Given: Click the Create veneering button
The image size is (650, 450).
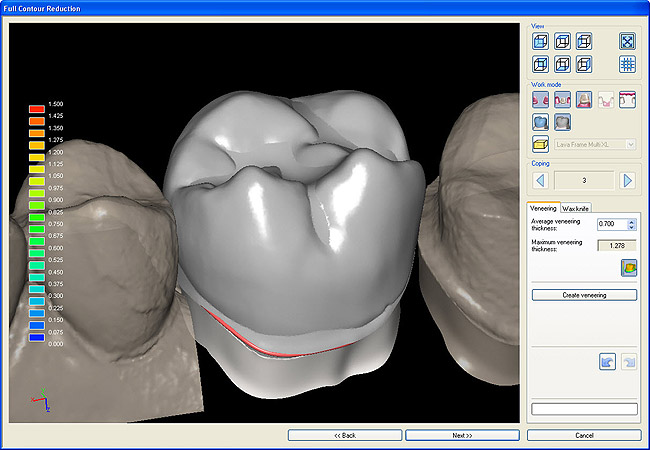Looking at the screenshot, I should (x=584, y=295).
